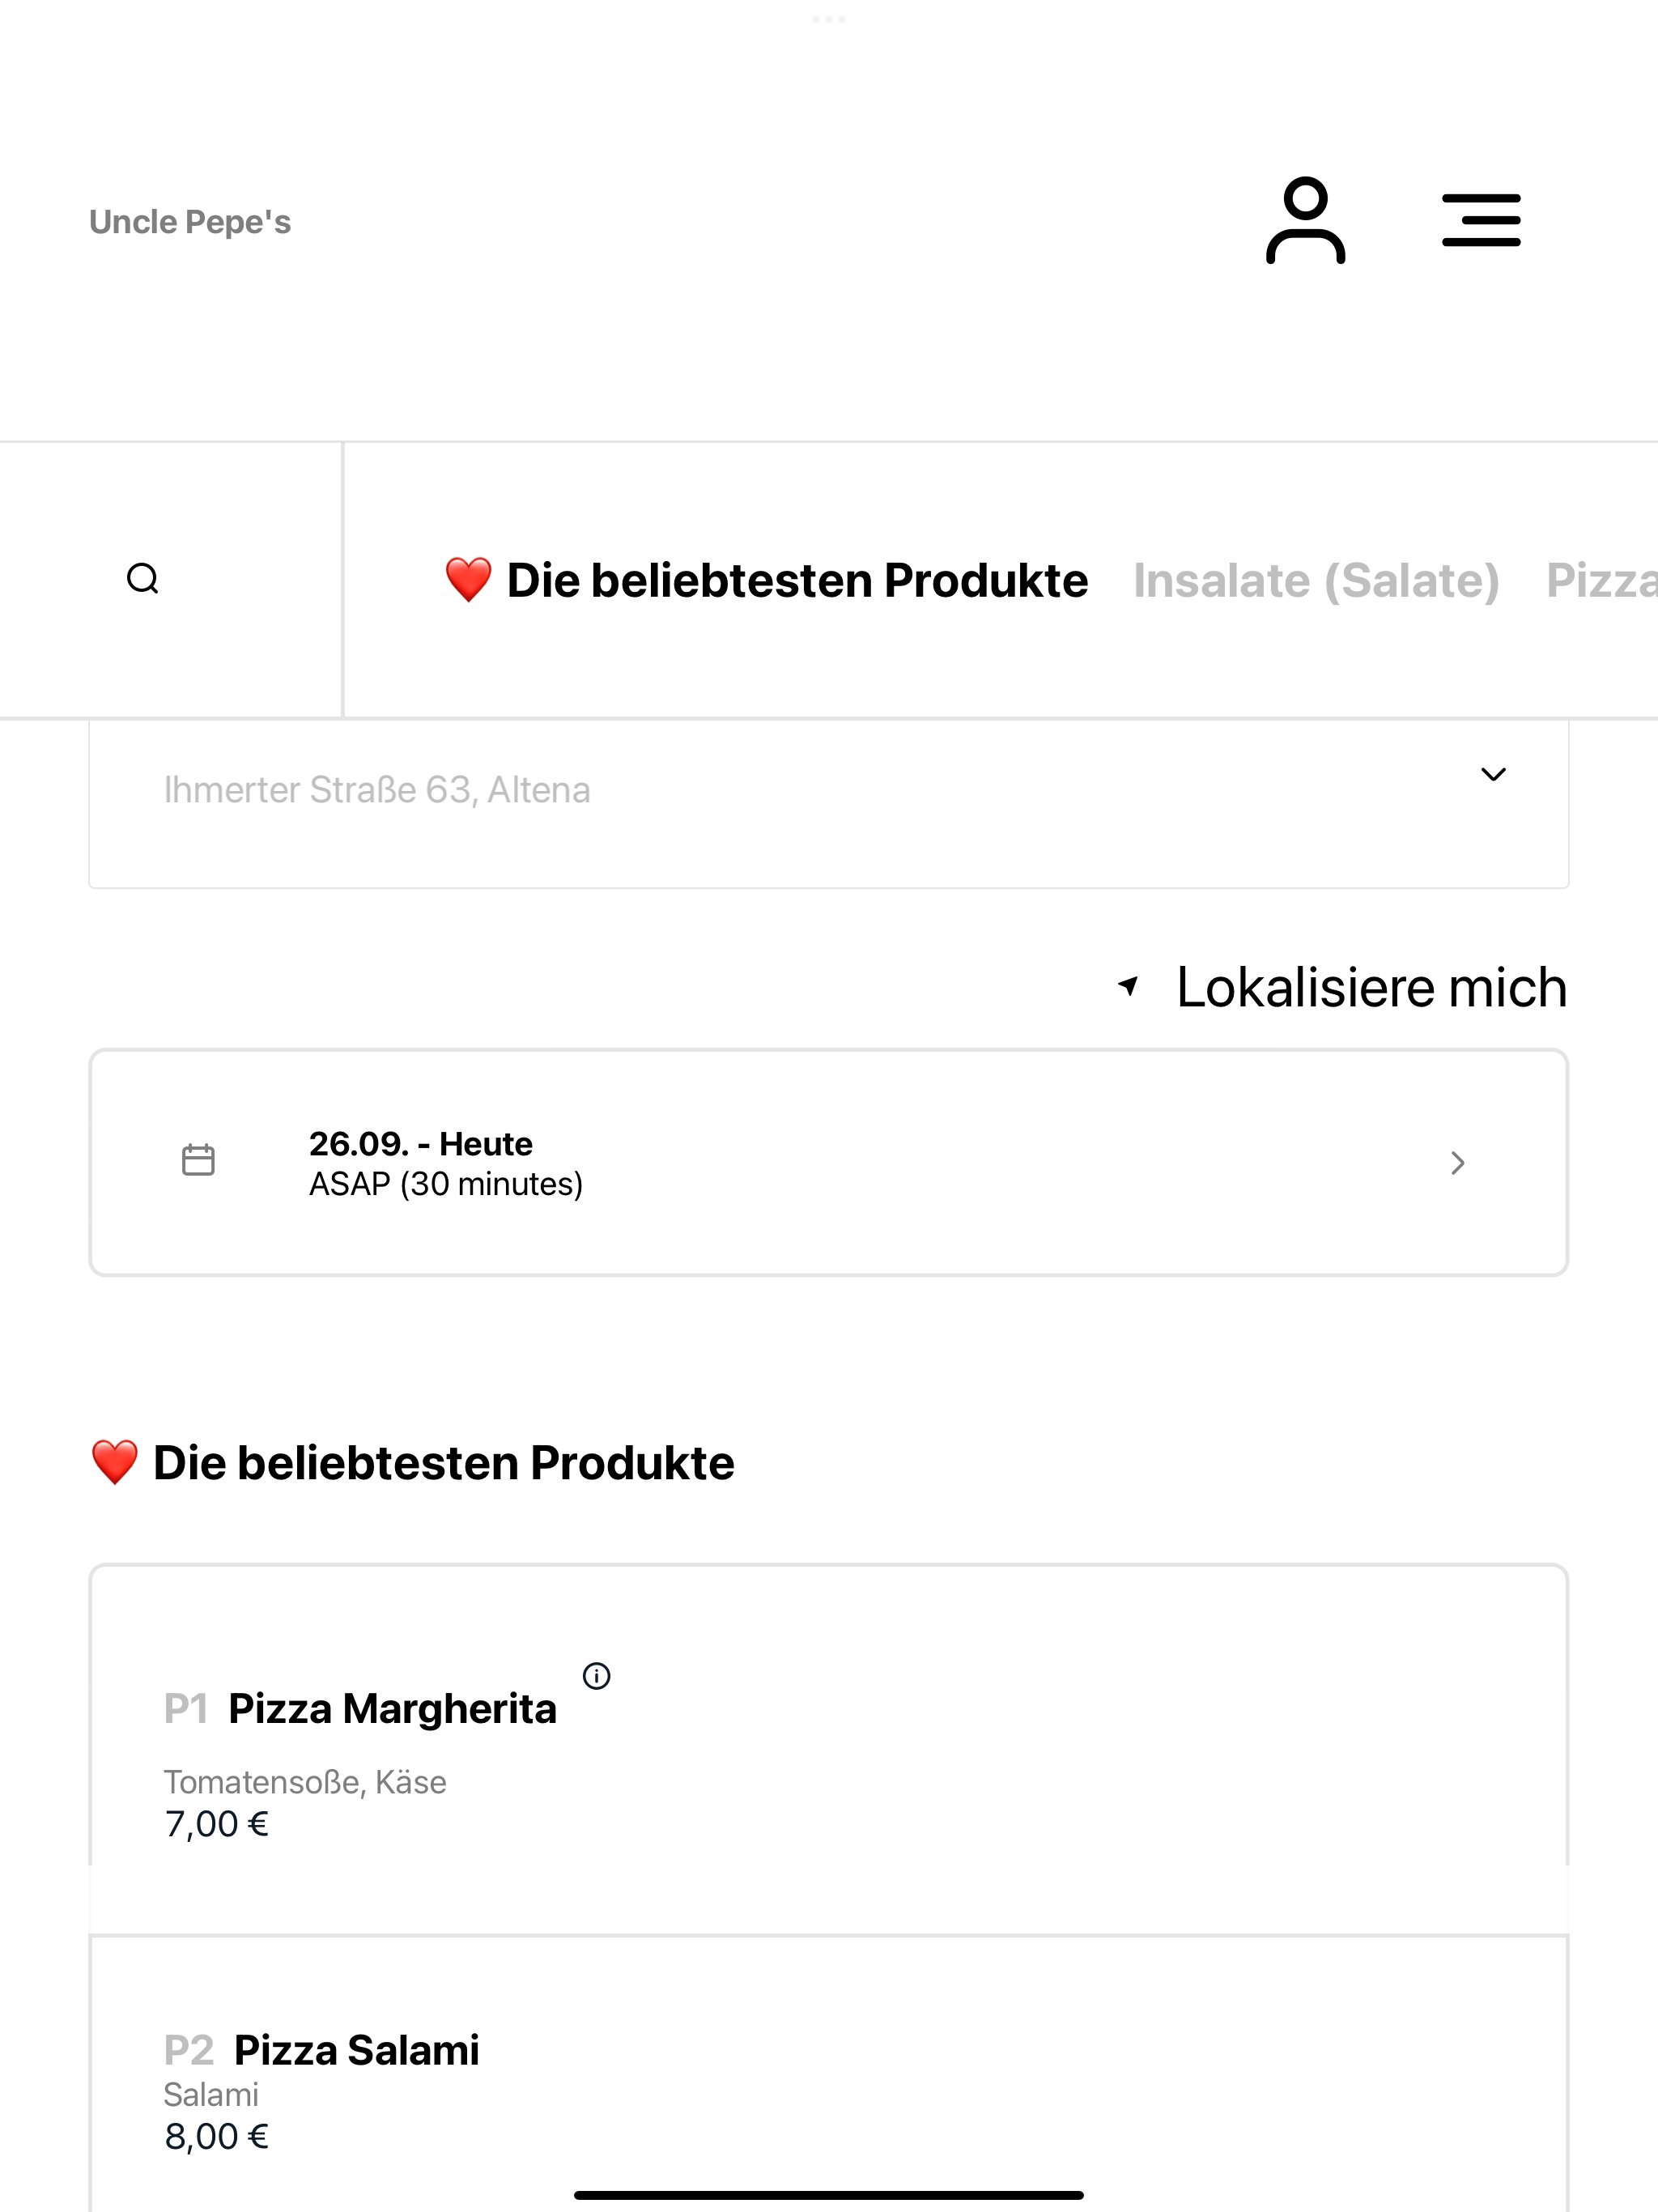1658x2212 pixels.
Task: Click the red heart in category tab
Action: point(468,580)
